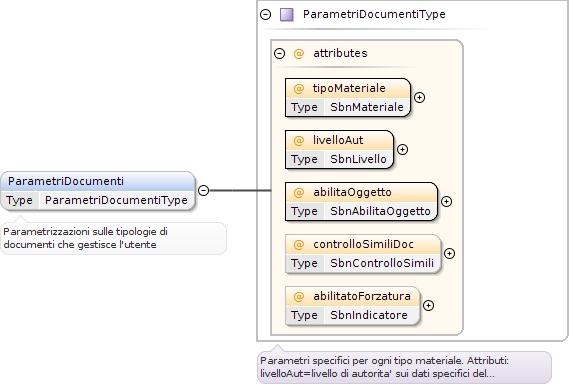Image resolution: width=570 pixels, height=387 pixels.
Task: Expand the tipoMateriale attribute details
Action: click(420, 97)
